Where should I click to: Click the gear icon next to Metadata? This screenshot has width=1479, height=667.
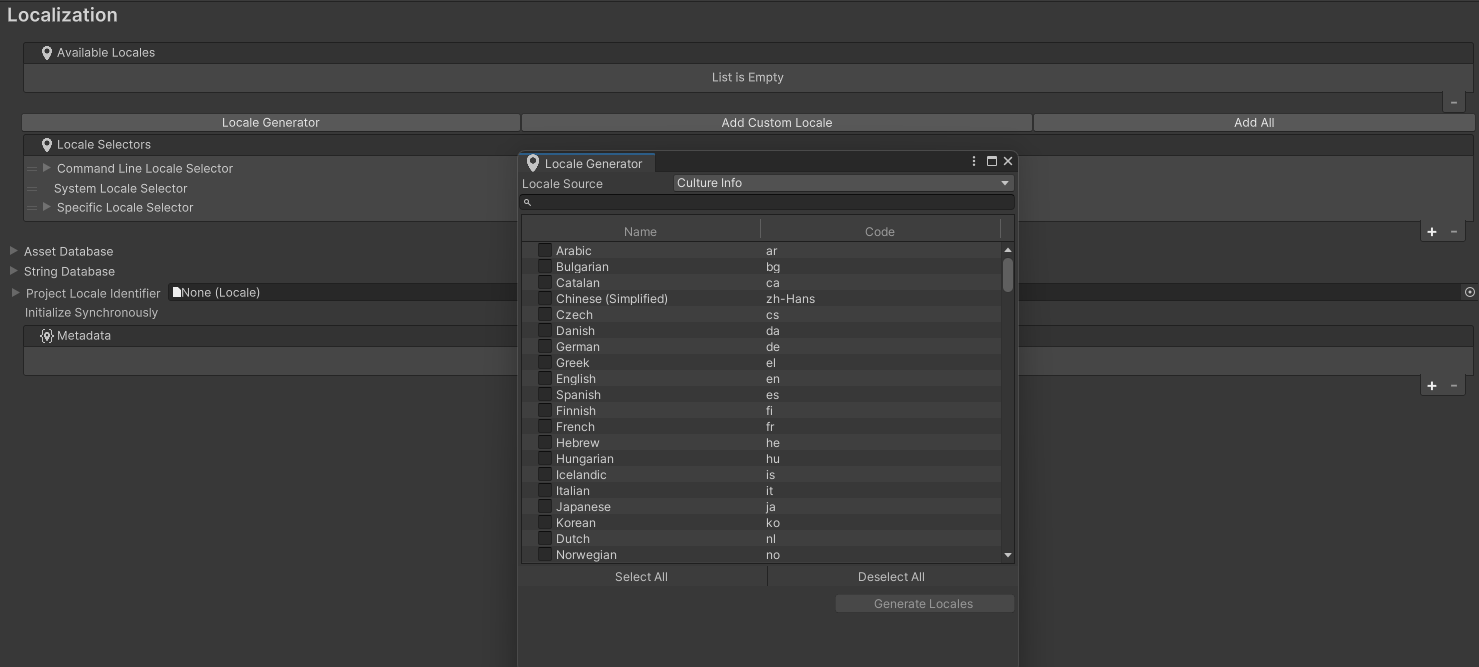tap(46, 335)
